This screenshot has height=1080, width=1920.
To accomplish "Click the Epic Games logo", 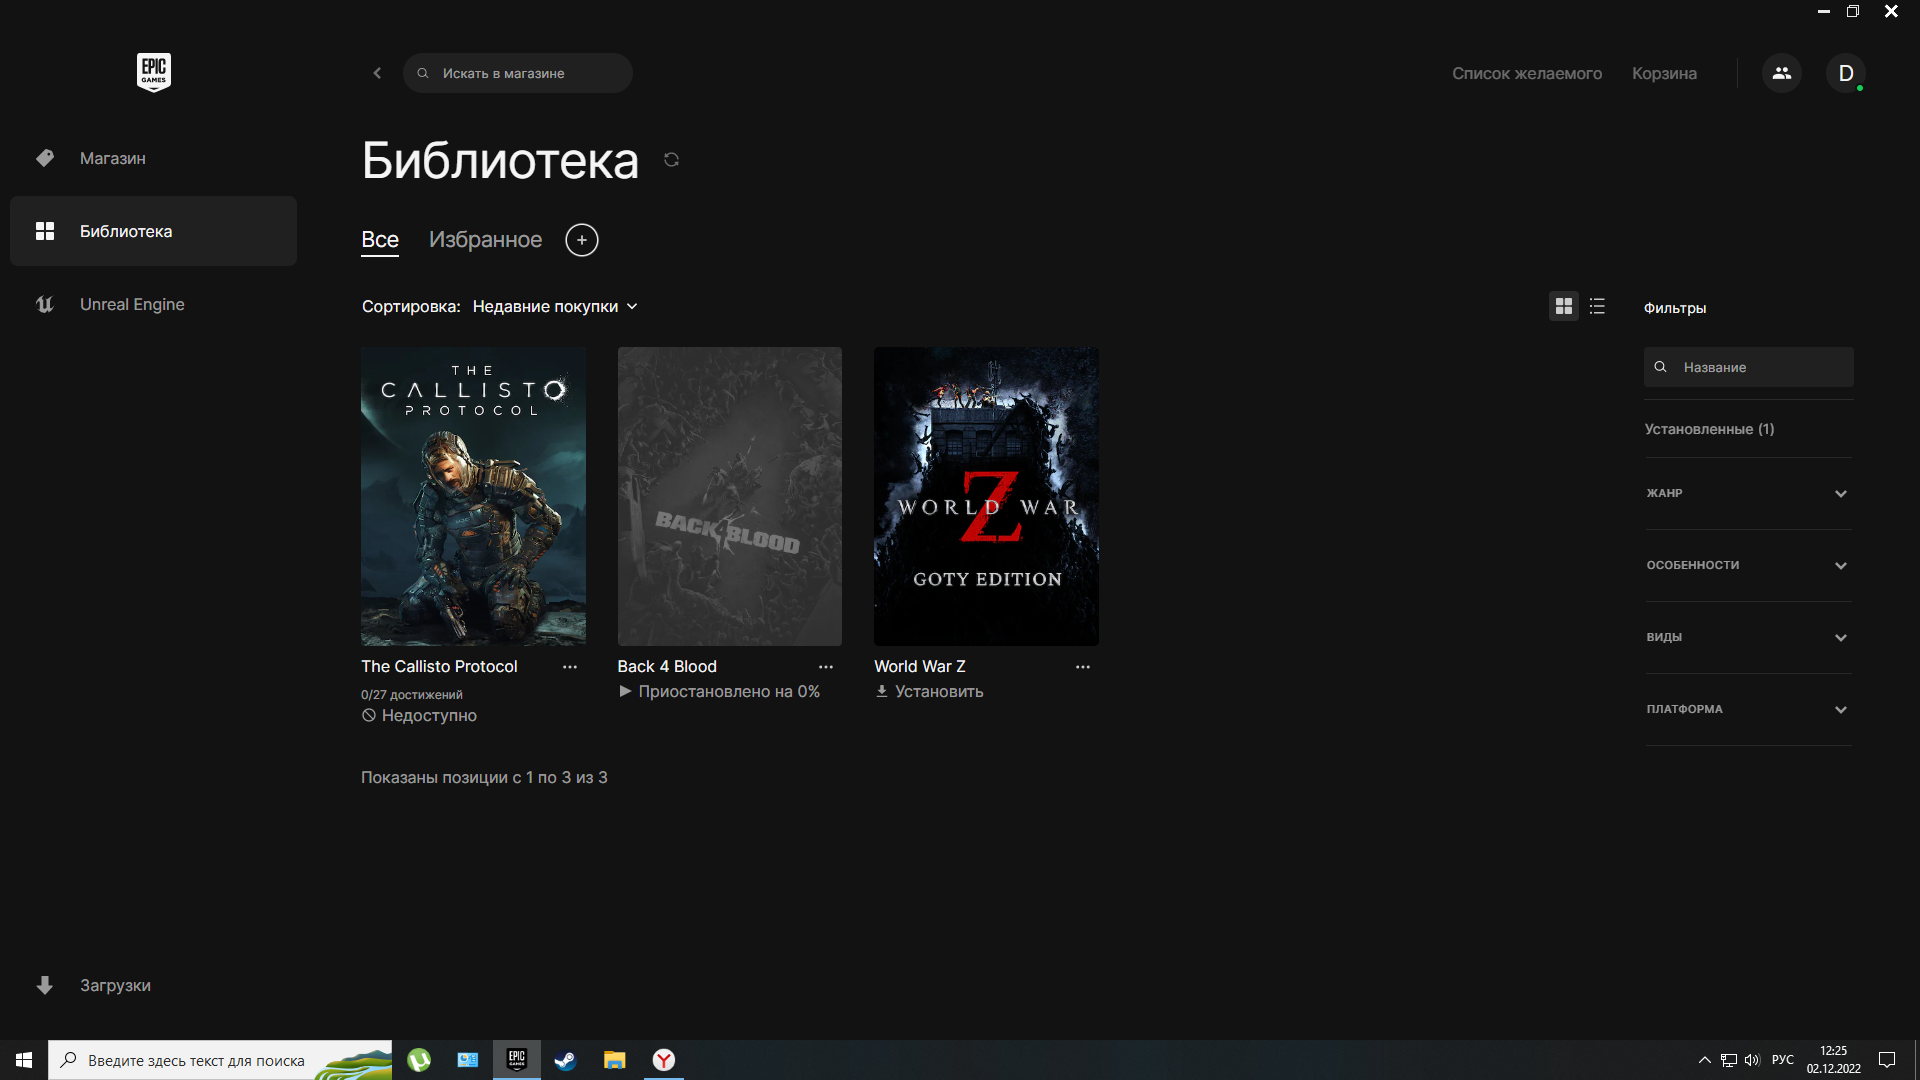I will pyautogui.click(x=153, y=72).
